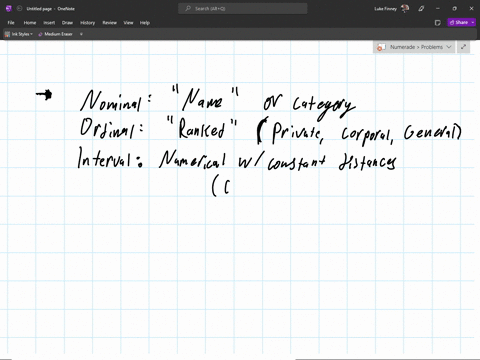Click the OneNote app logo

click(9, 9)
